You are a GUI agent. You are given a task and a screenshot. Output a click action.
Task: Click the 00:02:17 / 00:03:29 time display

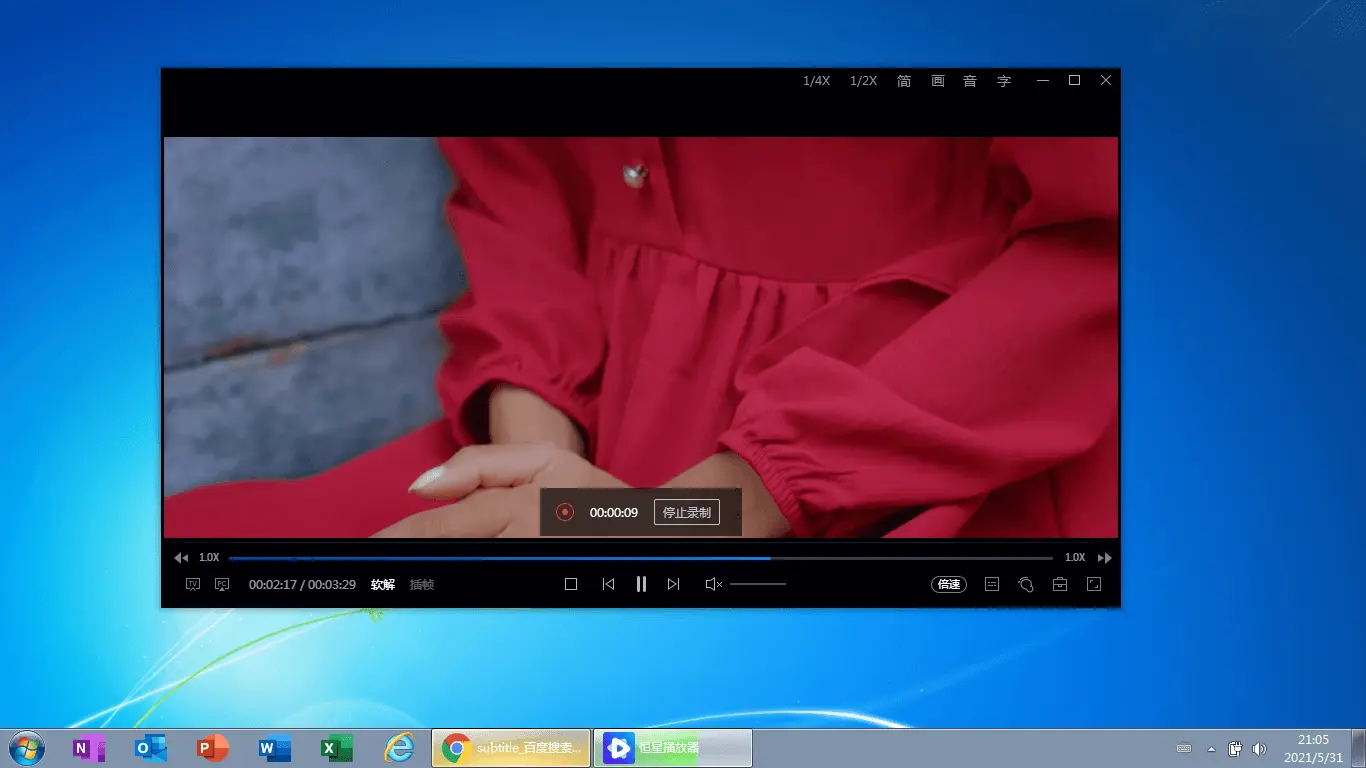(x=302, y=584)
